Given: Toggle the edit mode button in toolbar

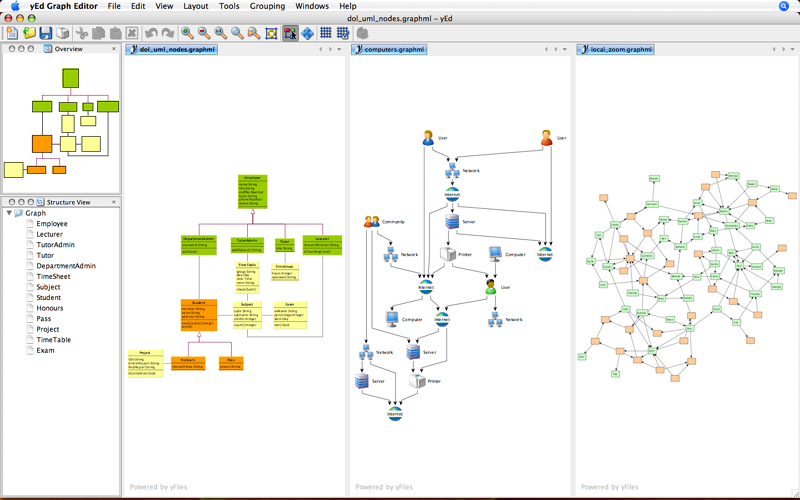Looking at the screenshot, I should click(290, 33).
